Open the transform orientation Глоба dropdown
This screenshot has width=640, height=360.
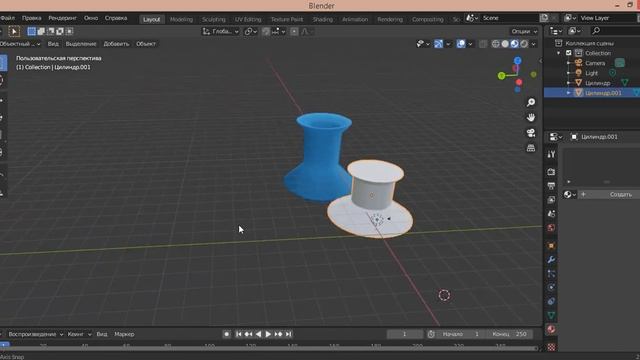pyautogui.click(x=220, y=31)
